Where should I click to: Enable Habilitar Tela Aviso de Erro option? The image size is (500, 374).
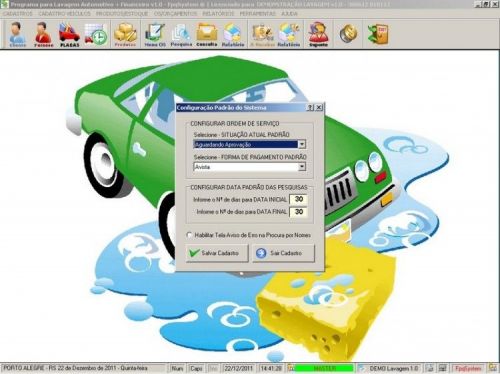tap(189, 235)
